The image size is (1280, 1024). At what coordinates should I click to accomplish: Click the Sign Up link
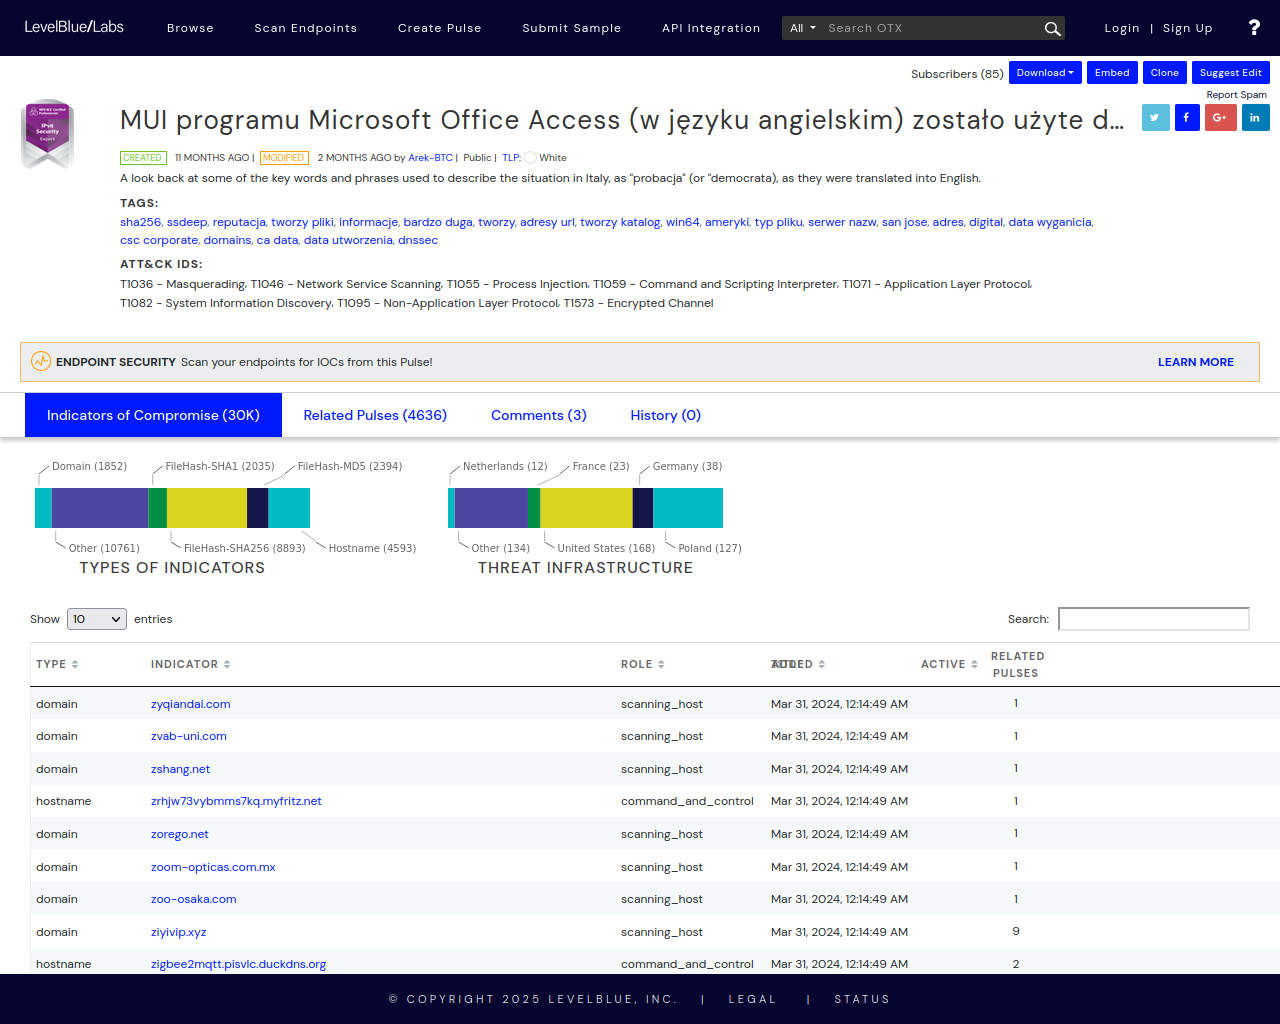point(1187,28)
